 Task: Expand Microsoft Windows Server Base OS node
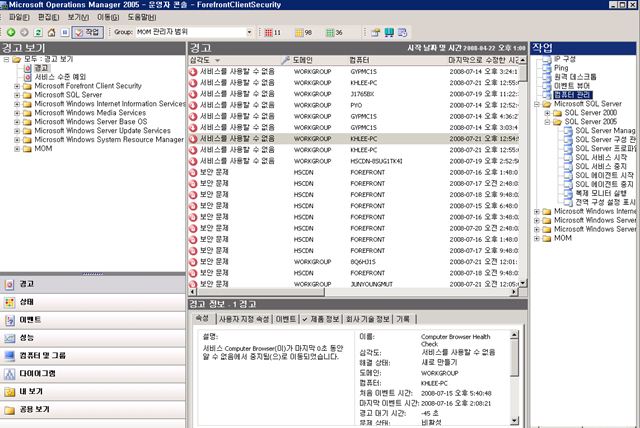tap(17, 122)
